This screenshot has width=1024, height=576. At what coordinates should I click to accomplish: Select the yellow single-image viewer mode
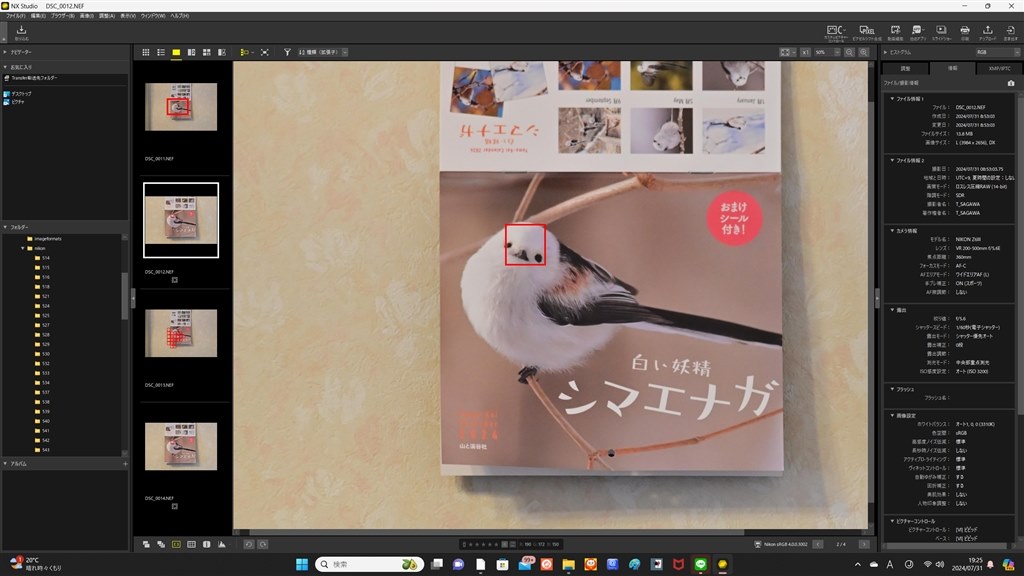[176, 52]
